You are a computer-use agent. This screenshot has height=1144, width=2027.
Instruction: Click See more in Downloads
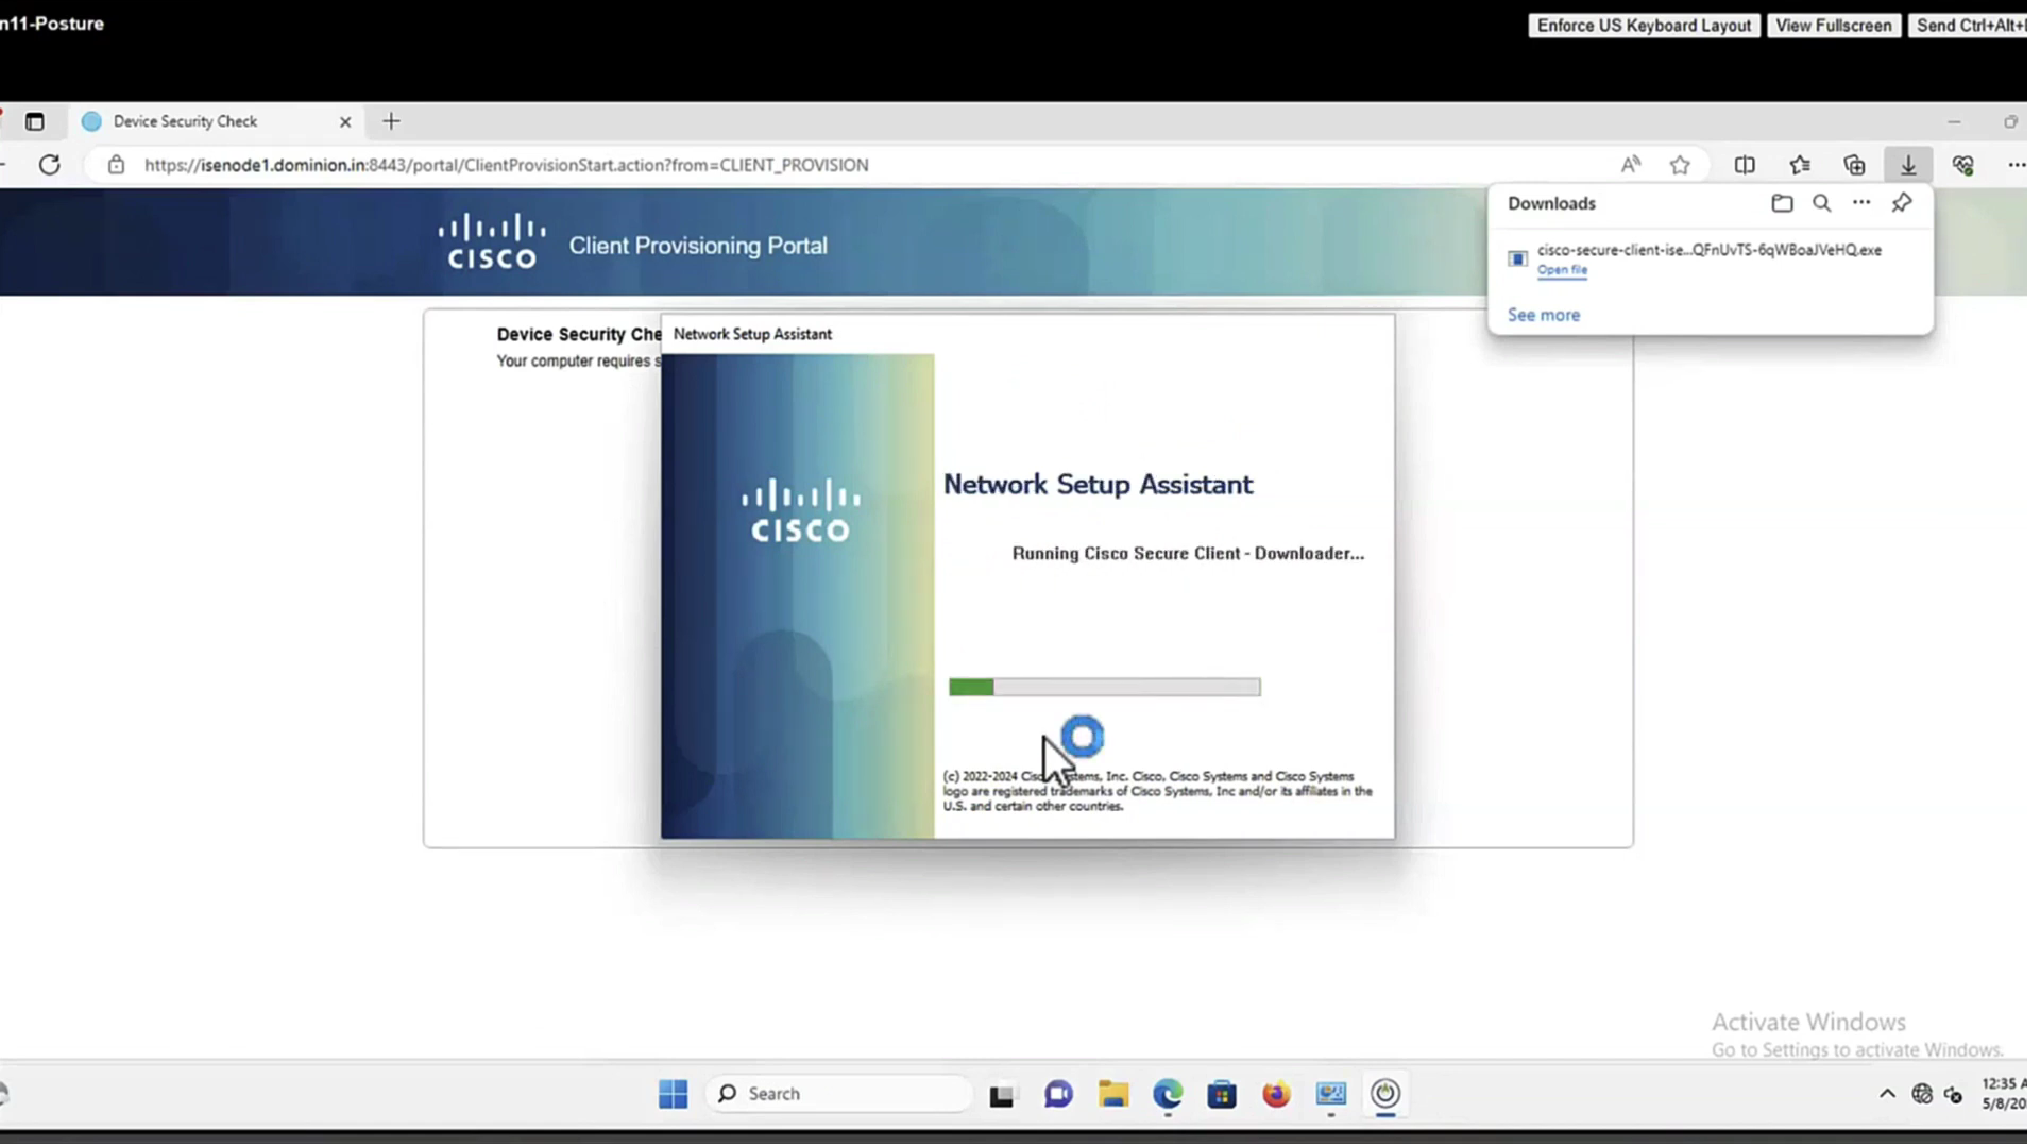coord(1544,315)
